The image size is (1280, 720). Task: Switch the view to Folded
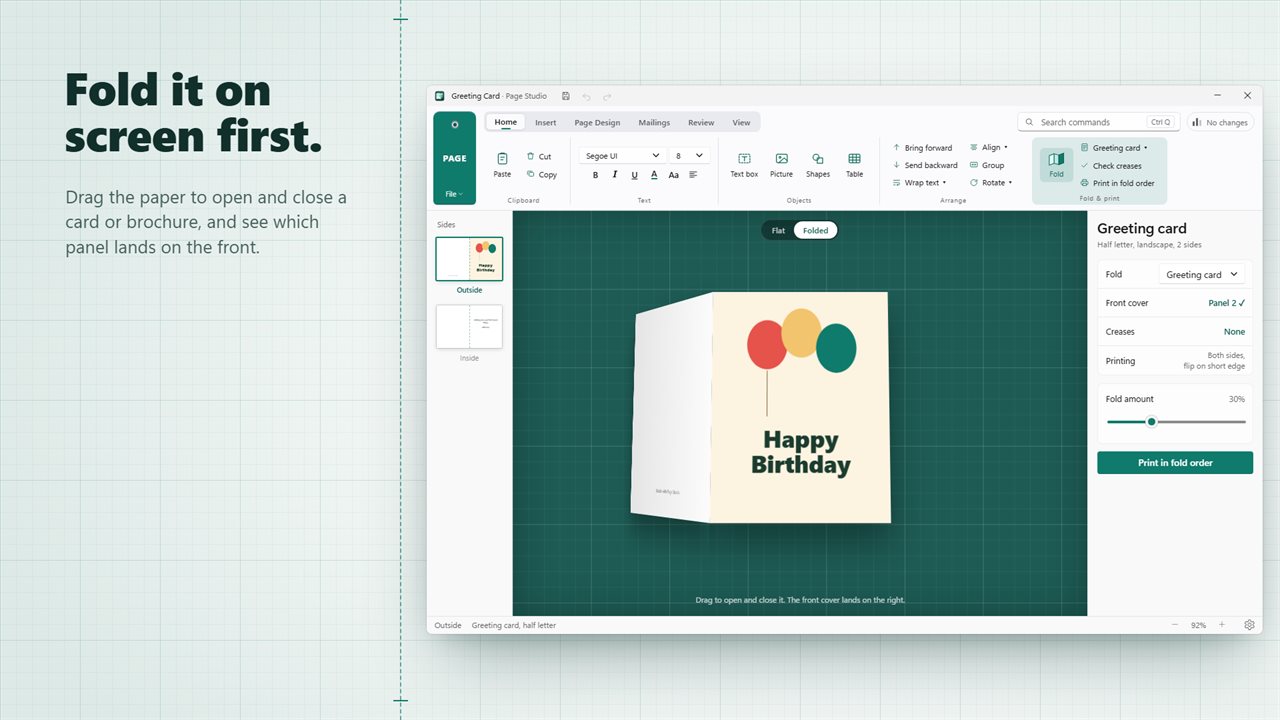tap(815, 230)
